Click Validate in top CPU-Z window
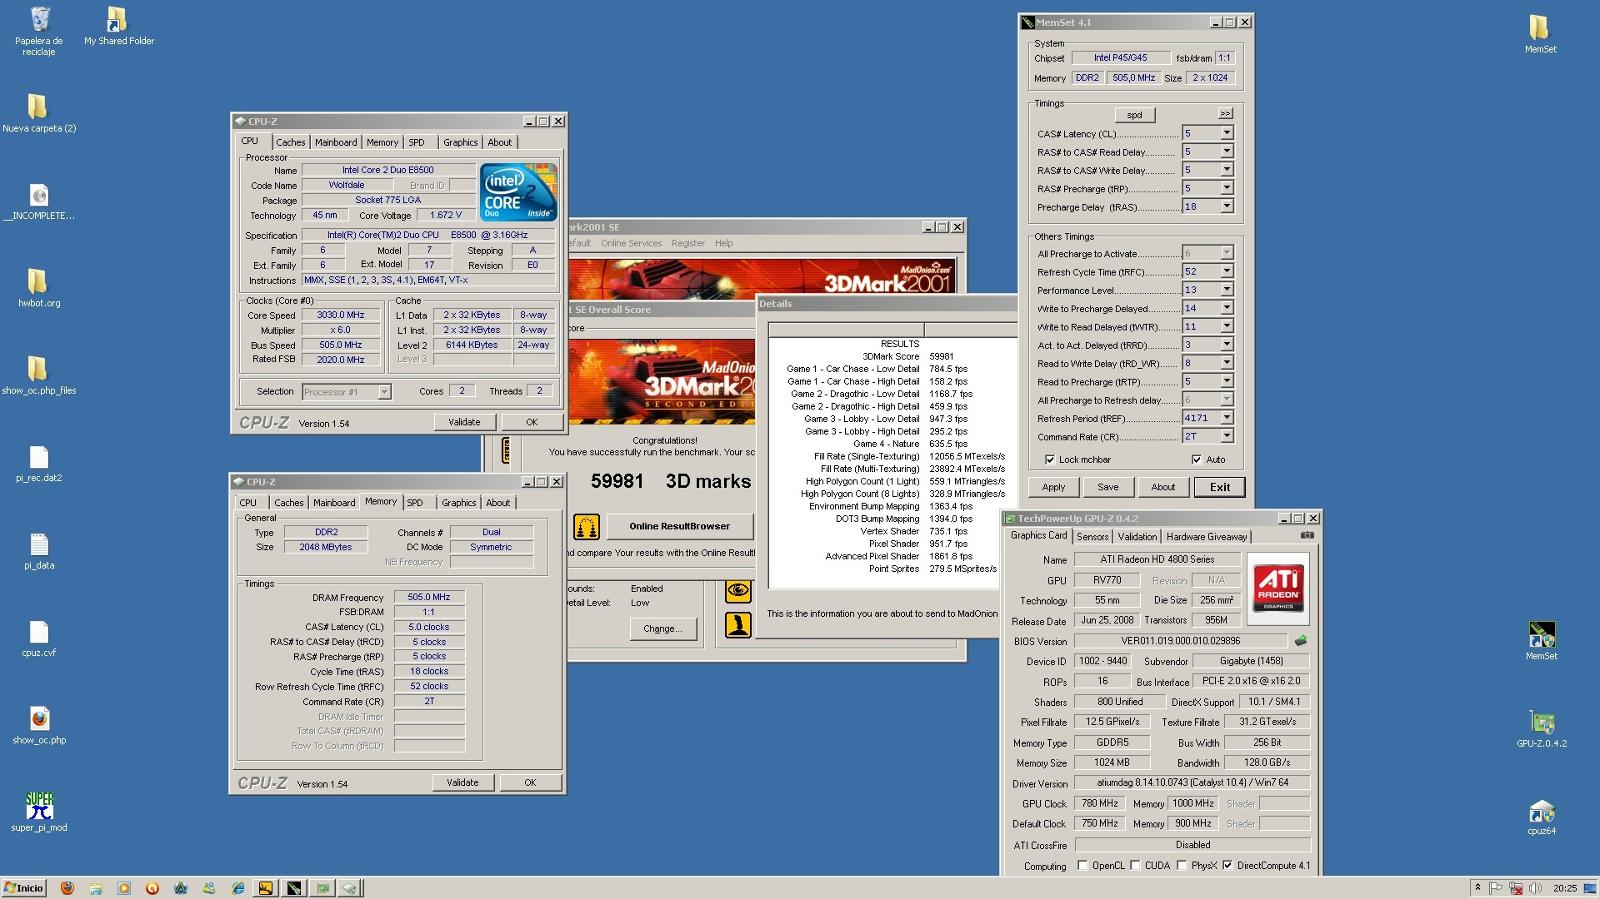The width and height of the screenshot is (1600, 899). (464, 422)
